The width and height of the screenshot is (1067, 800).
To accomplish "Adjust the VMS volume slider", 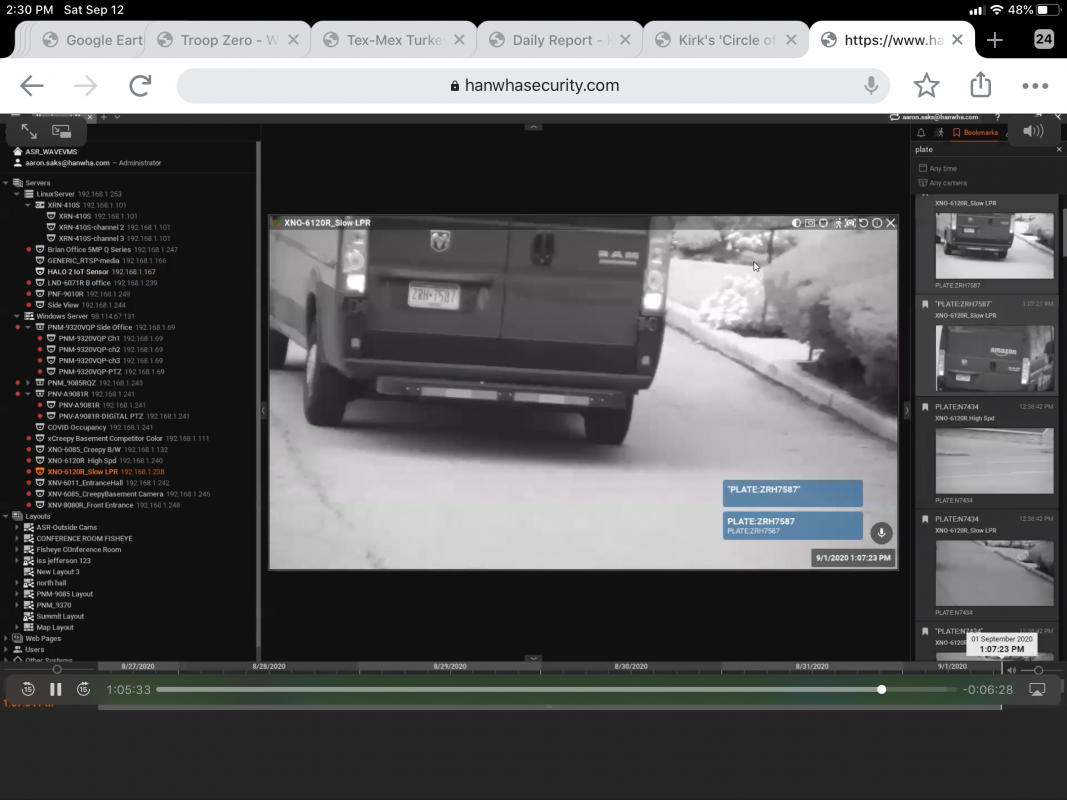I will (x=1038, y=670).
